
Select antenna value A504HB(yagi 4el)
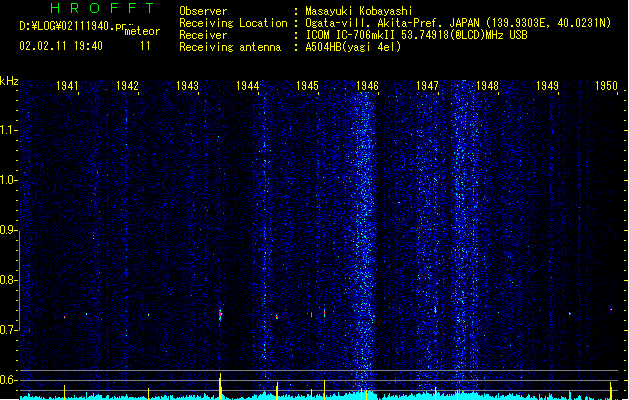pos(353,47)
